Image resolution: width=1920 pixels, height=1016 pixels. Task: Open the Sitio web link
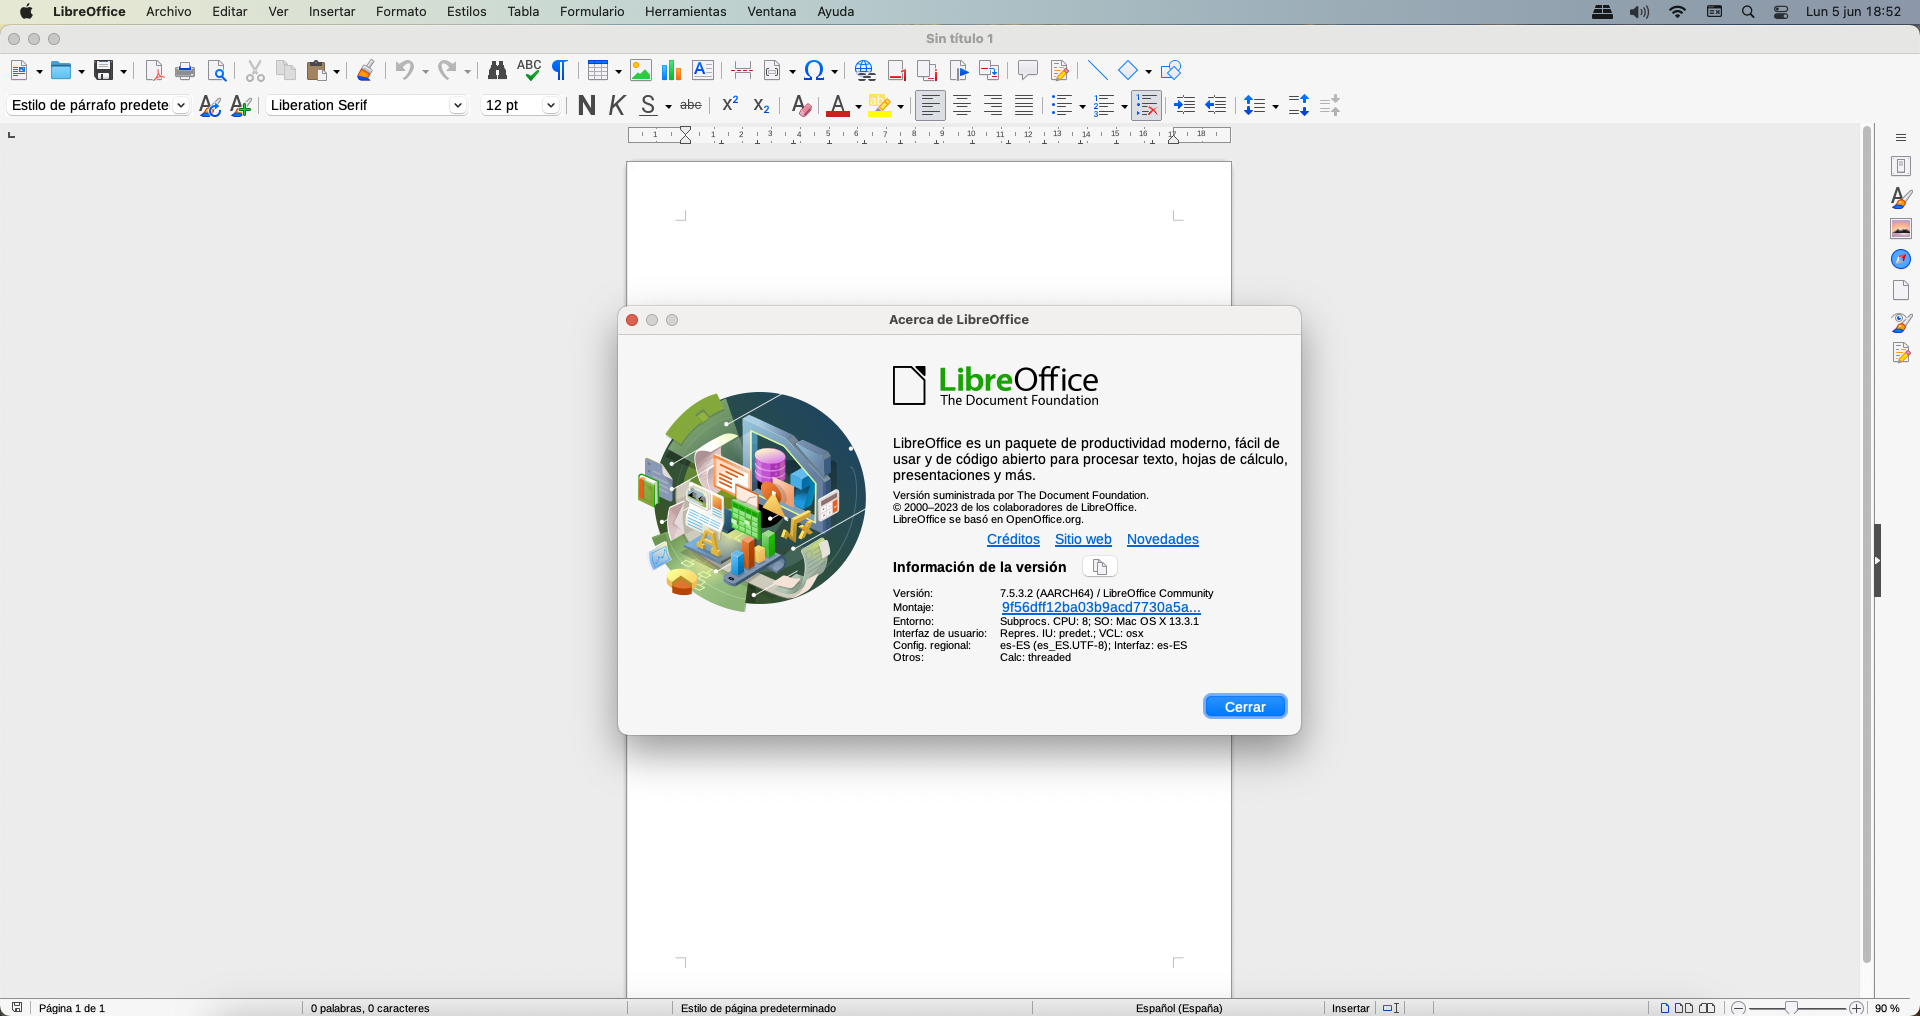click(1083, 539)
